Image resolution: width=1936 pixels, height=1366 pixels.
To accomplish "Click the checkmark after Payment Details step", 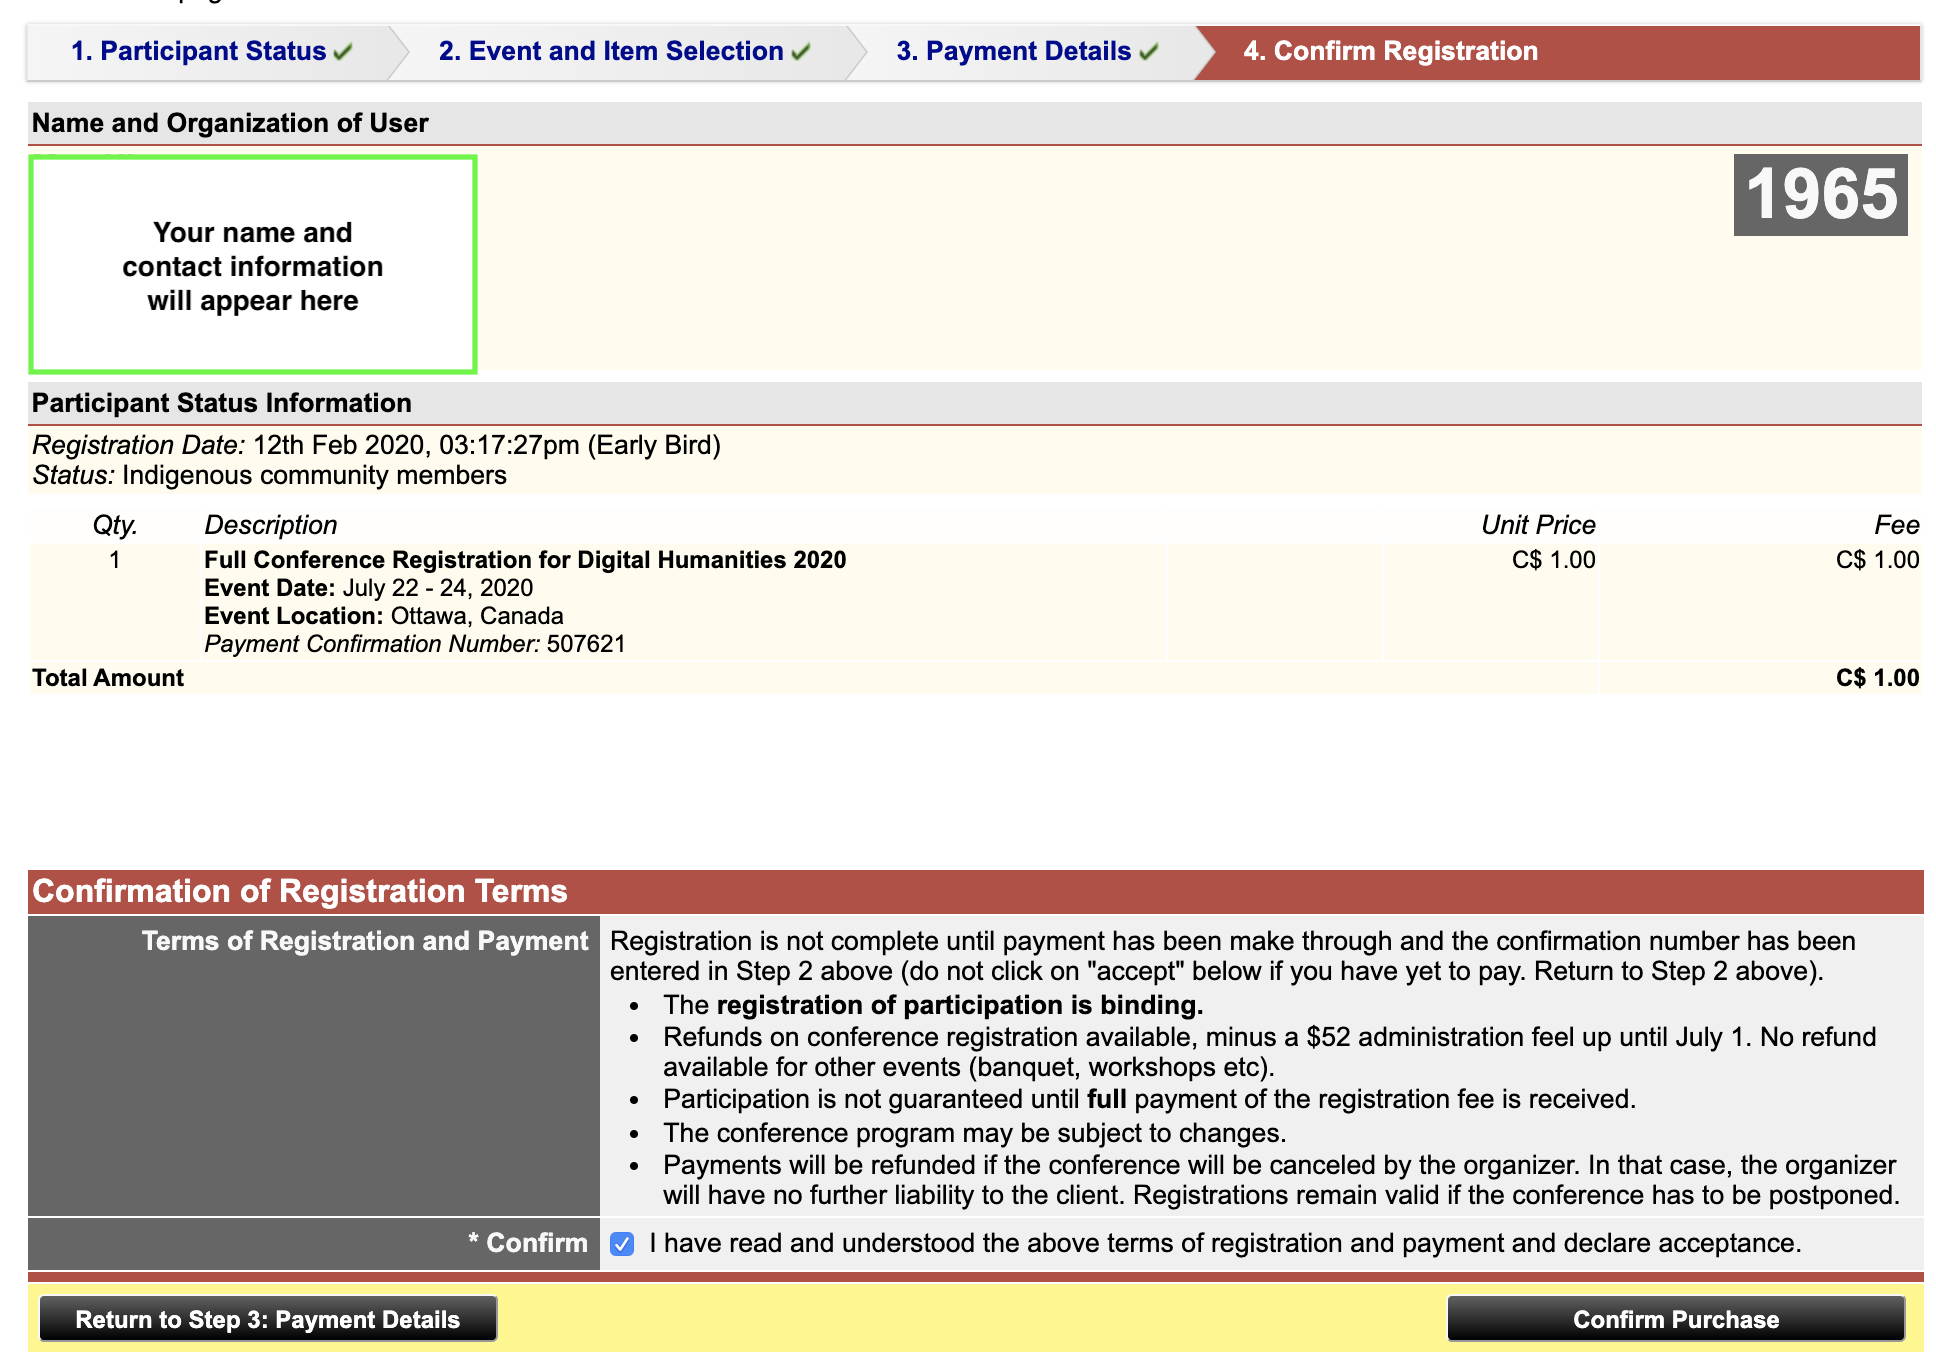I will tap(1148, 52).
